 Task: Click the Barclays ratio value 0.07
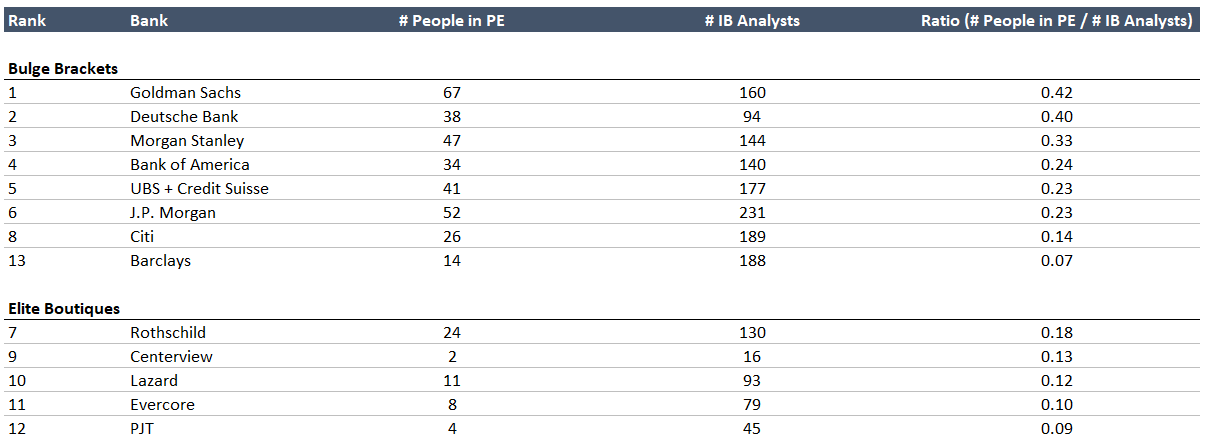[1056, 261]
